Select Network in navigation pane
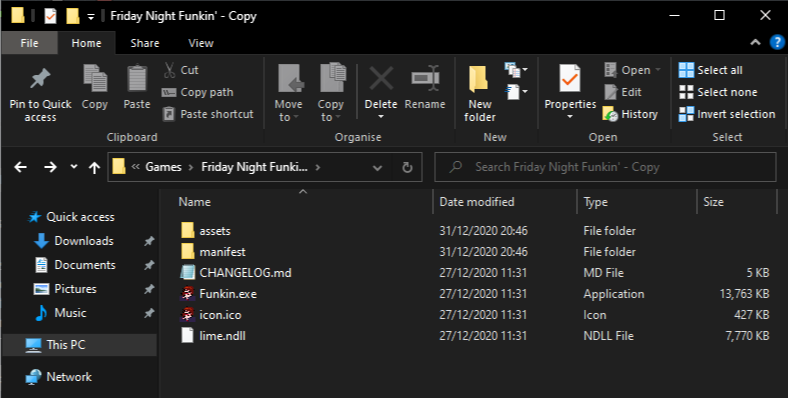Viewport: 788px width, 398px height. [x=69, y=377]
